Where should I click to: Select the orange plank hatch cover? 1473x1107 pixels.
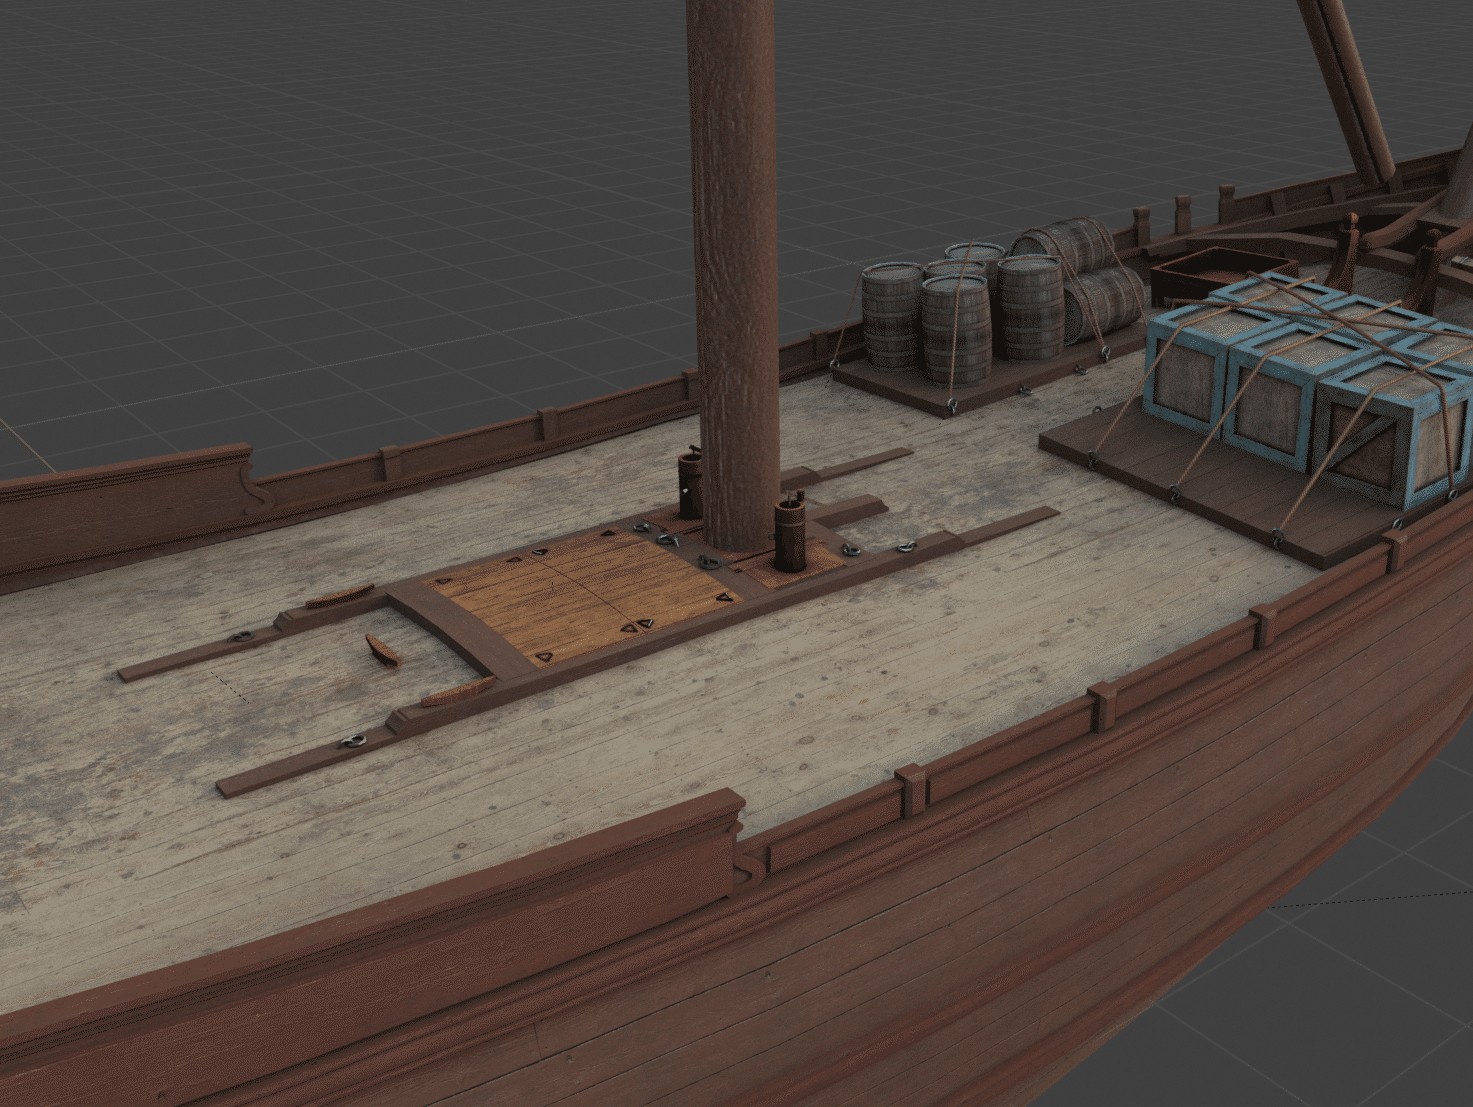(583, 598)
